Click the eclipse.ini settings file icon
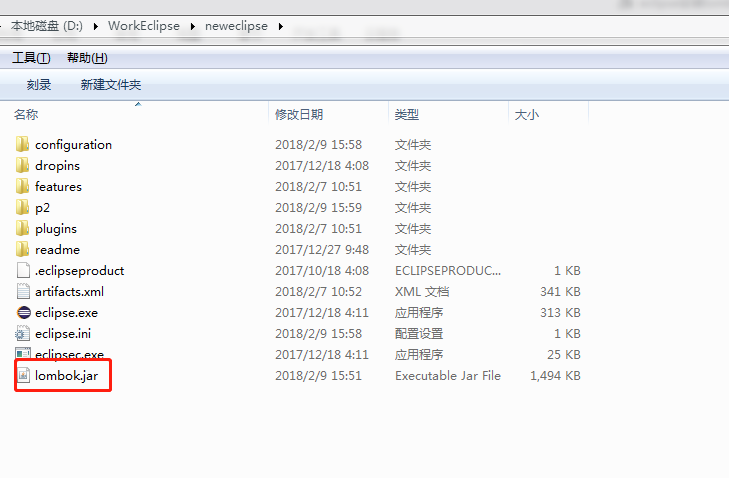 tap(23, 333)
